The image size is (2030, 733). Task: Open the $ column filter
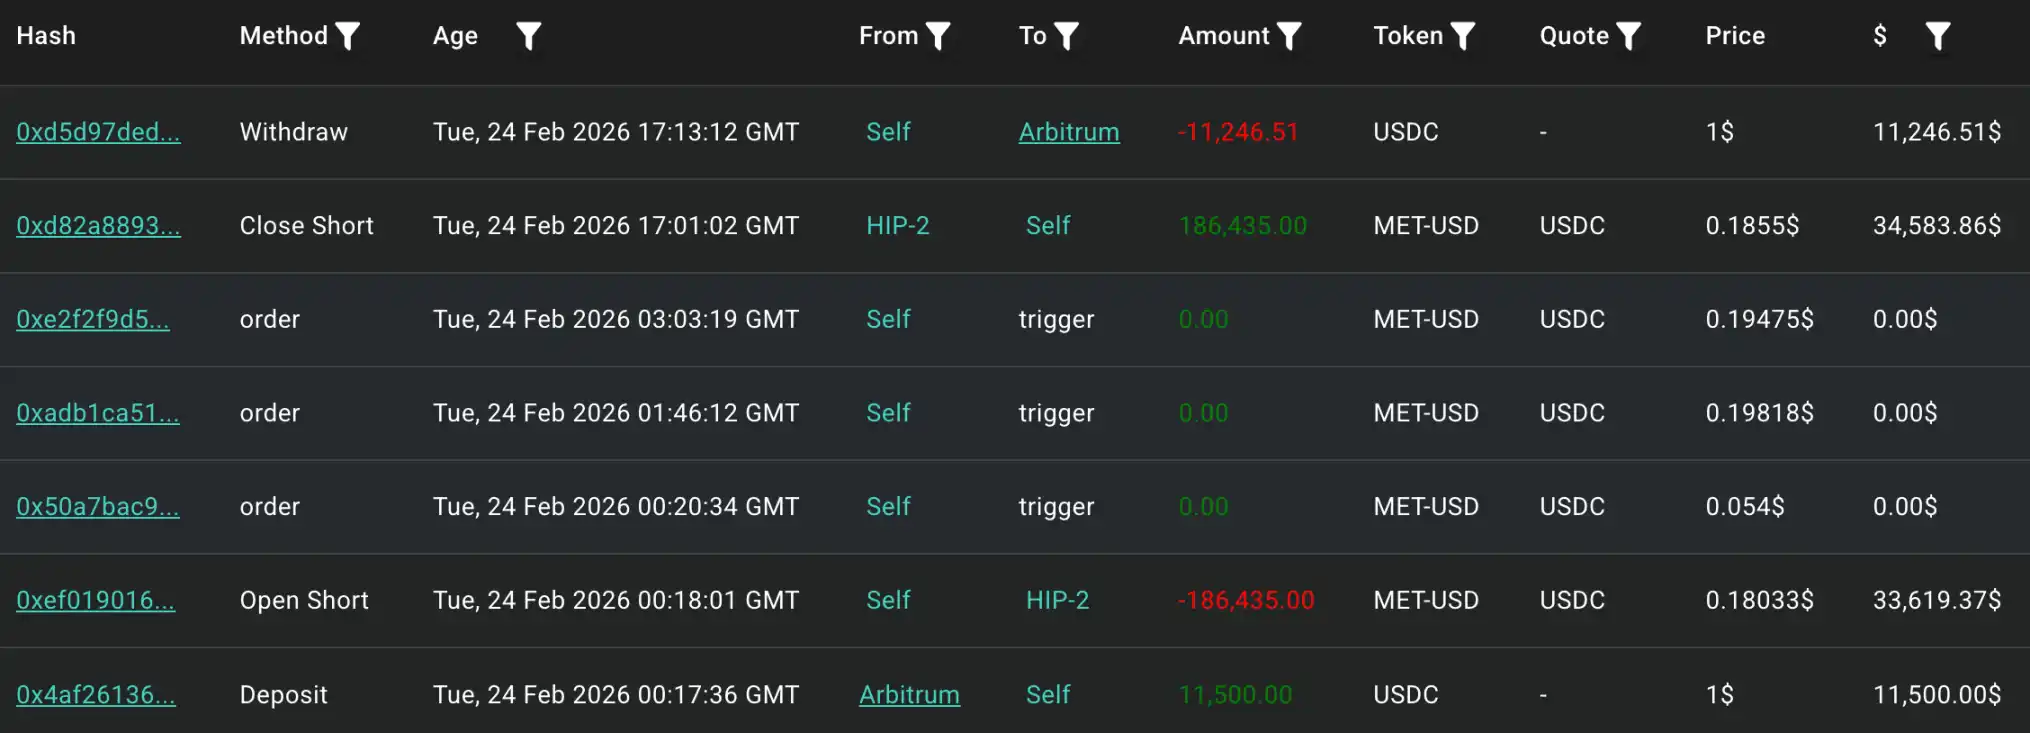click(1938, 35)
